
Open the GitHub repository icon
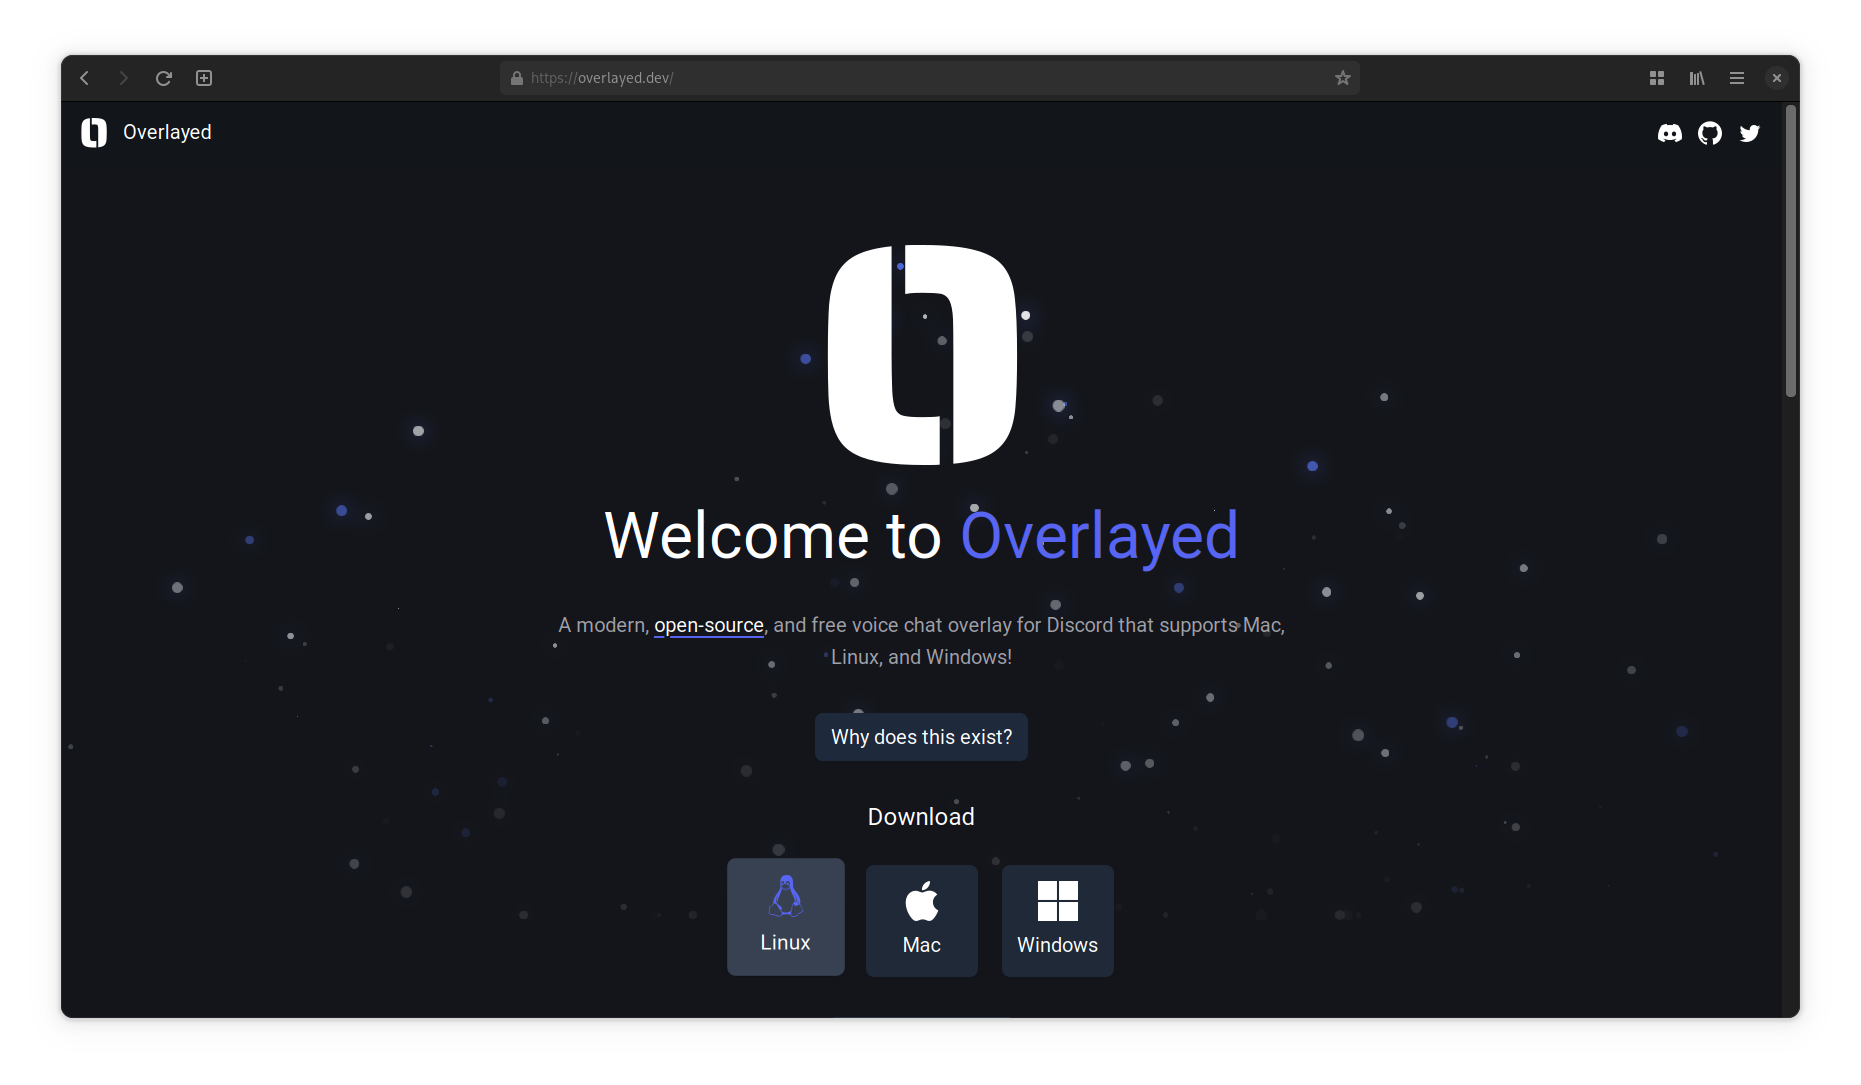pyautogui.click(x=1710, y=133)
